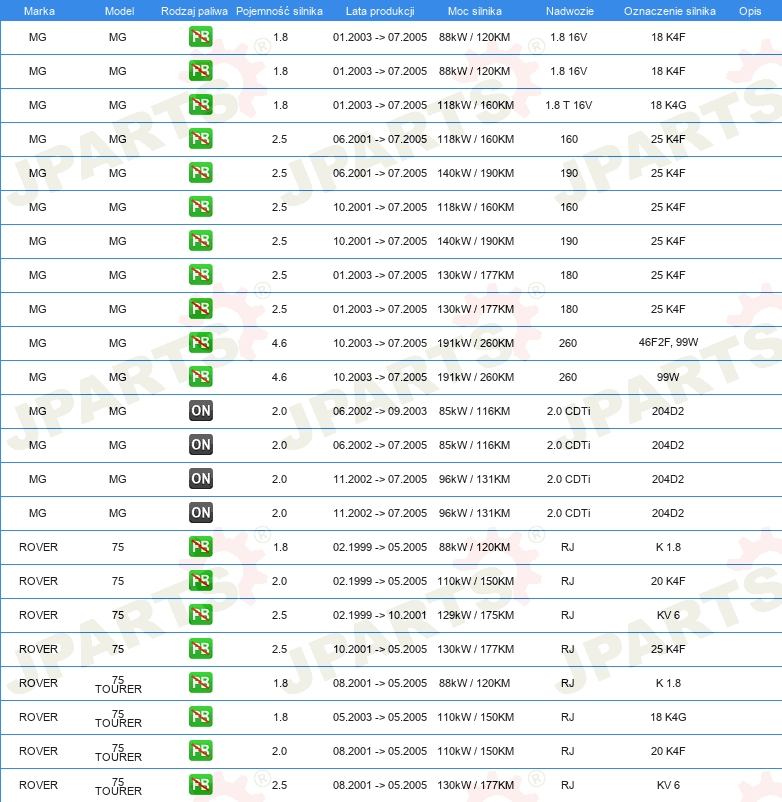Screen dimensions: 782x802
Task: Select 20 K4F engine cell in Rover 75 row
Action: [668, 581]
